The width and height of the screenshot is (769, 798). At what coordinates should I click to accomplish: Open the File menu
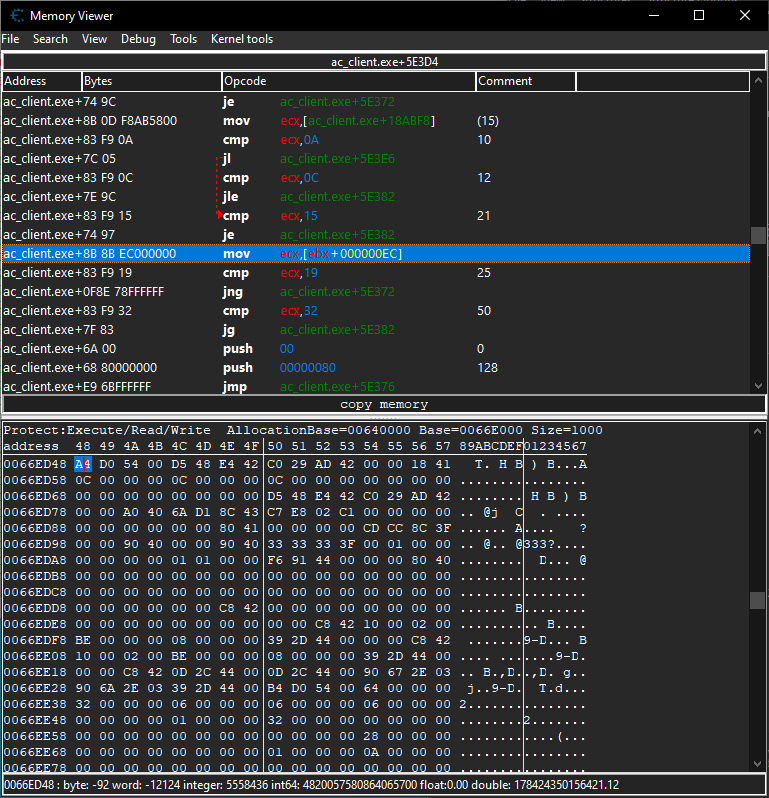pos(10,39)
